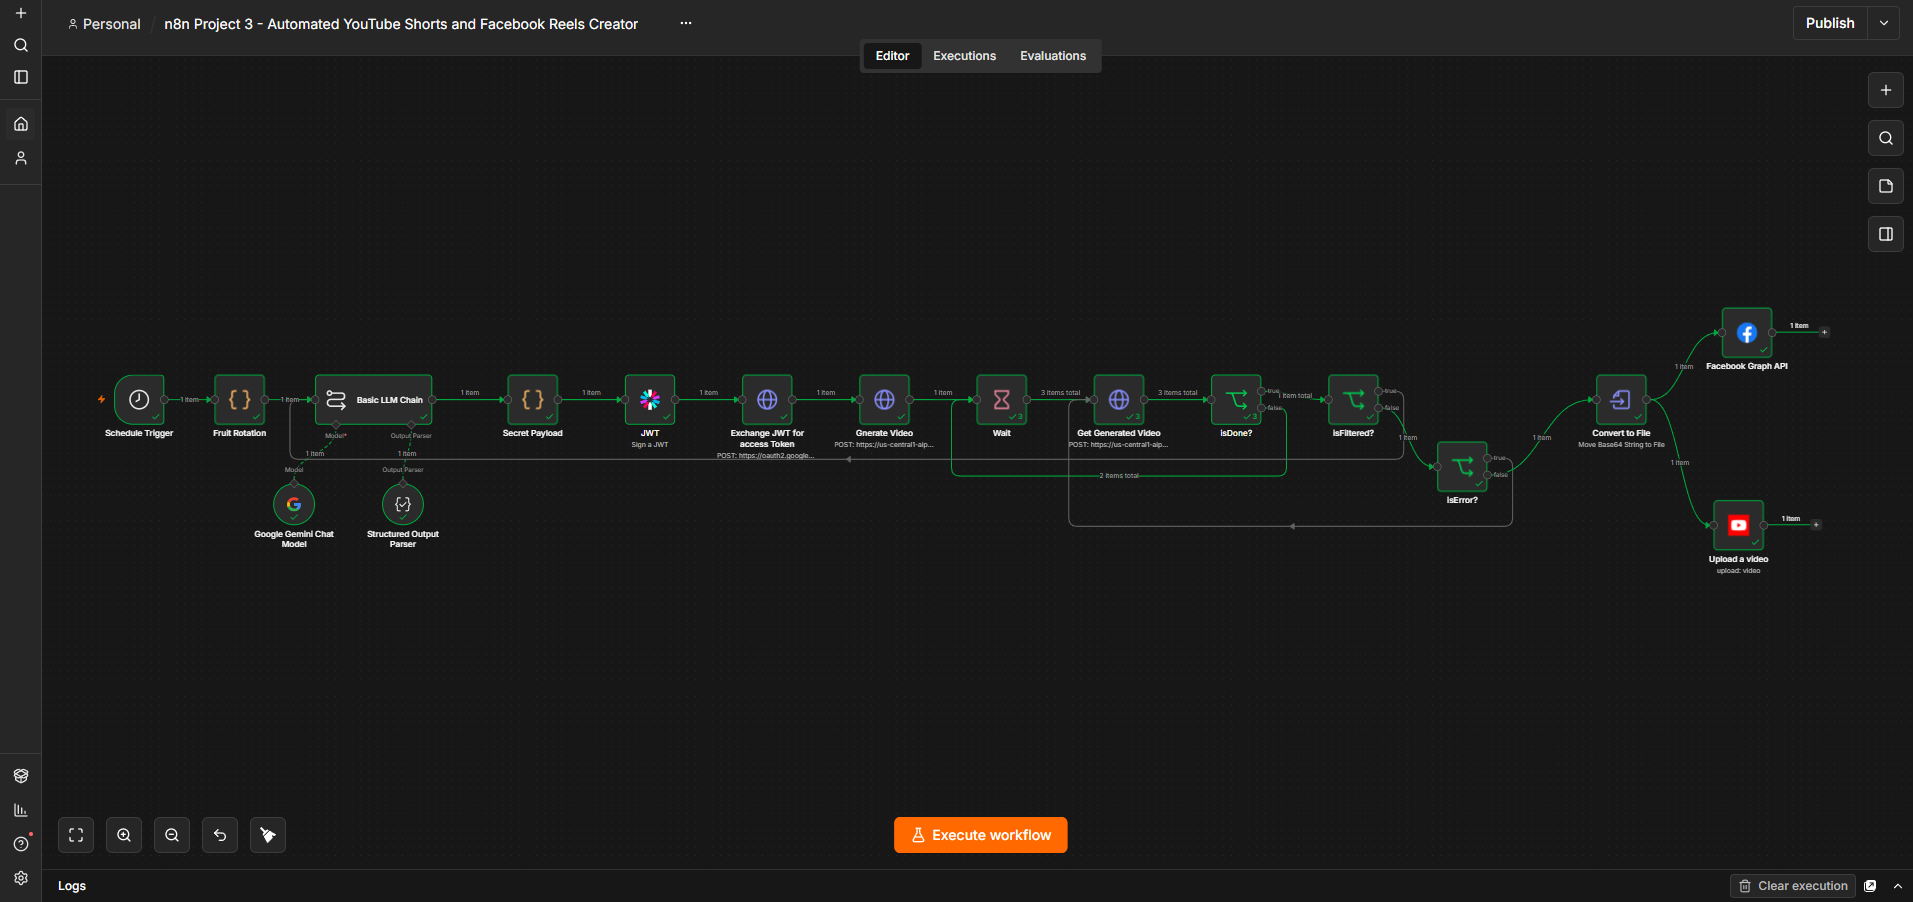Expand the Publish dropdown arrow
The height and width of the screenshot is (902, 1913).
click(x=1884, y=23)
